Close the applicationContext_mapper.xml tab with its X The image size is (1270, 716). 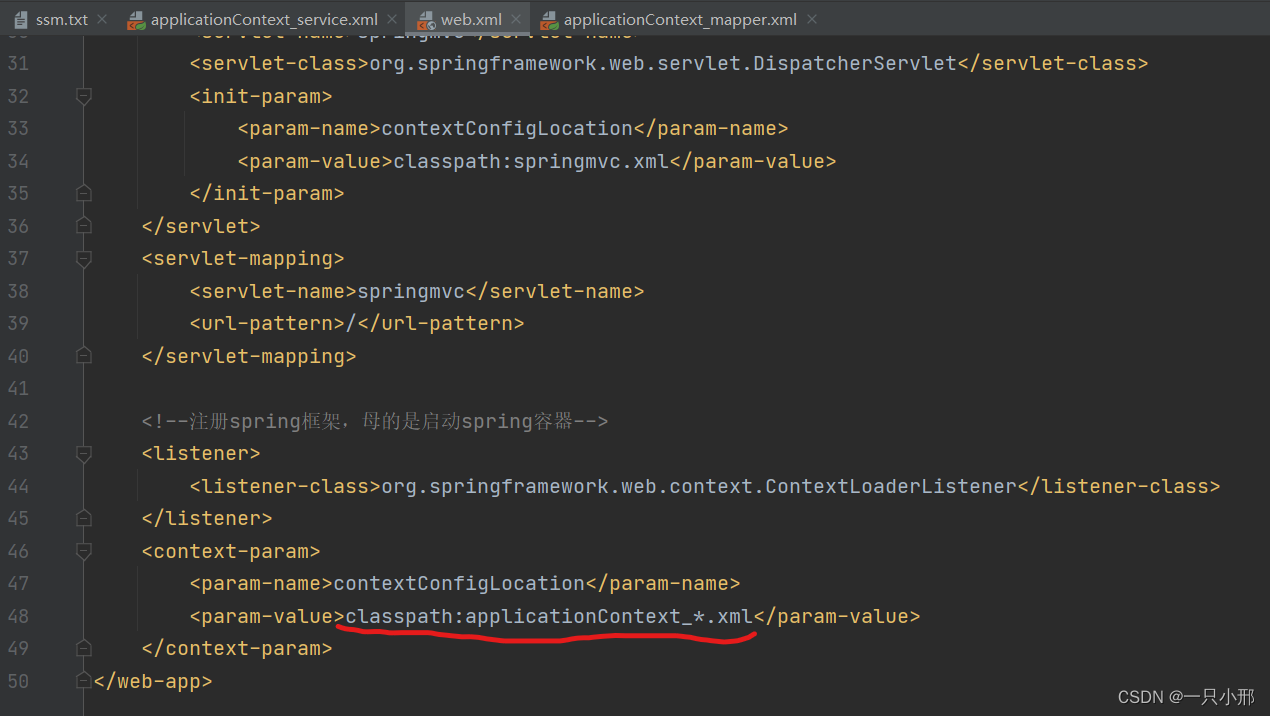pyautogui.click(x=810, y=18)
